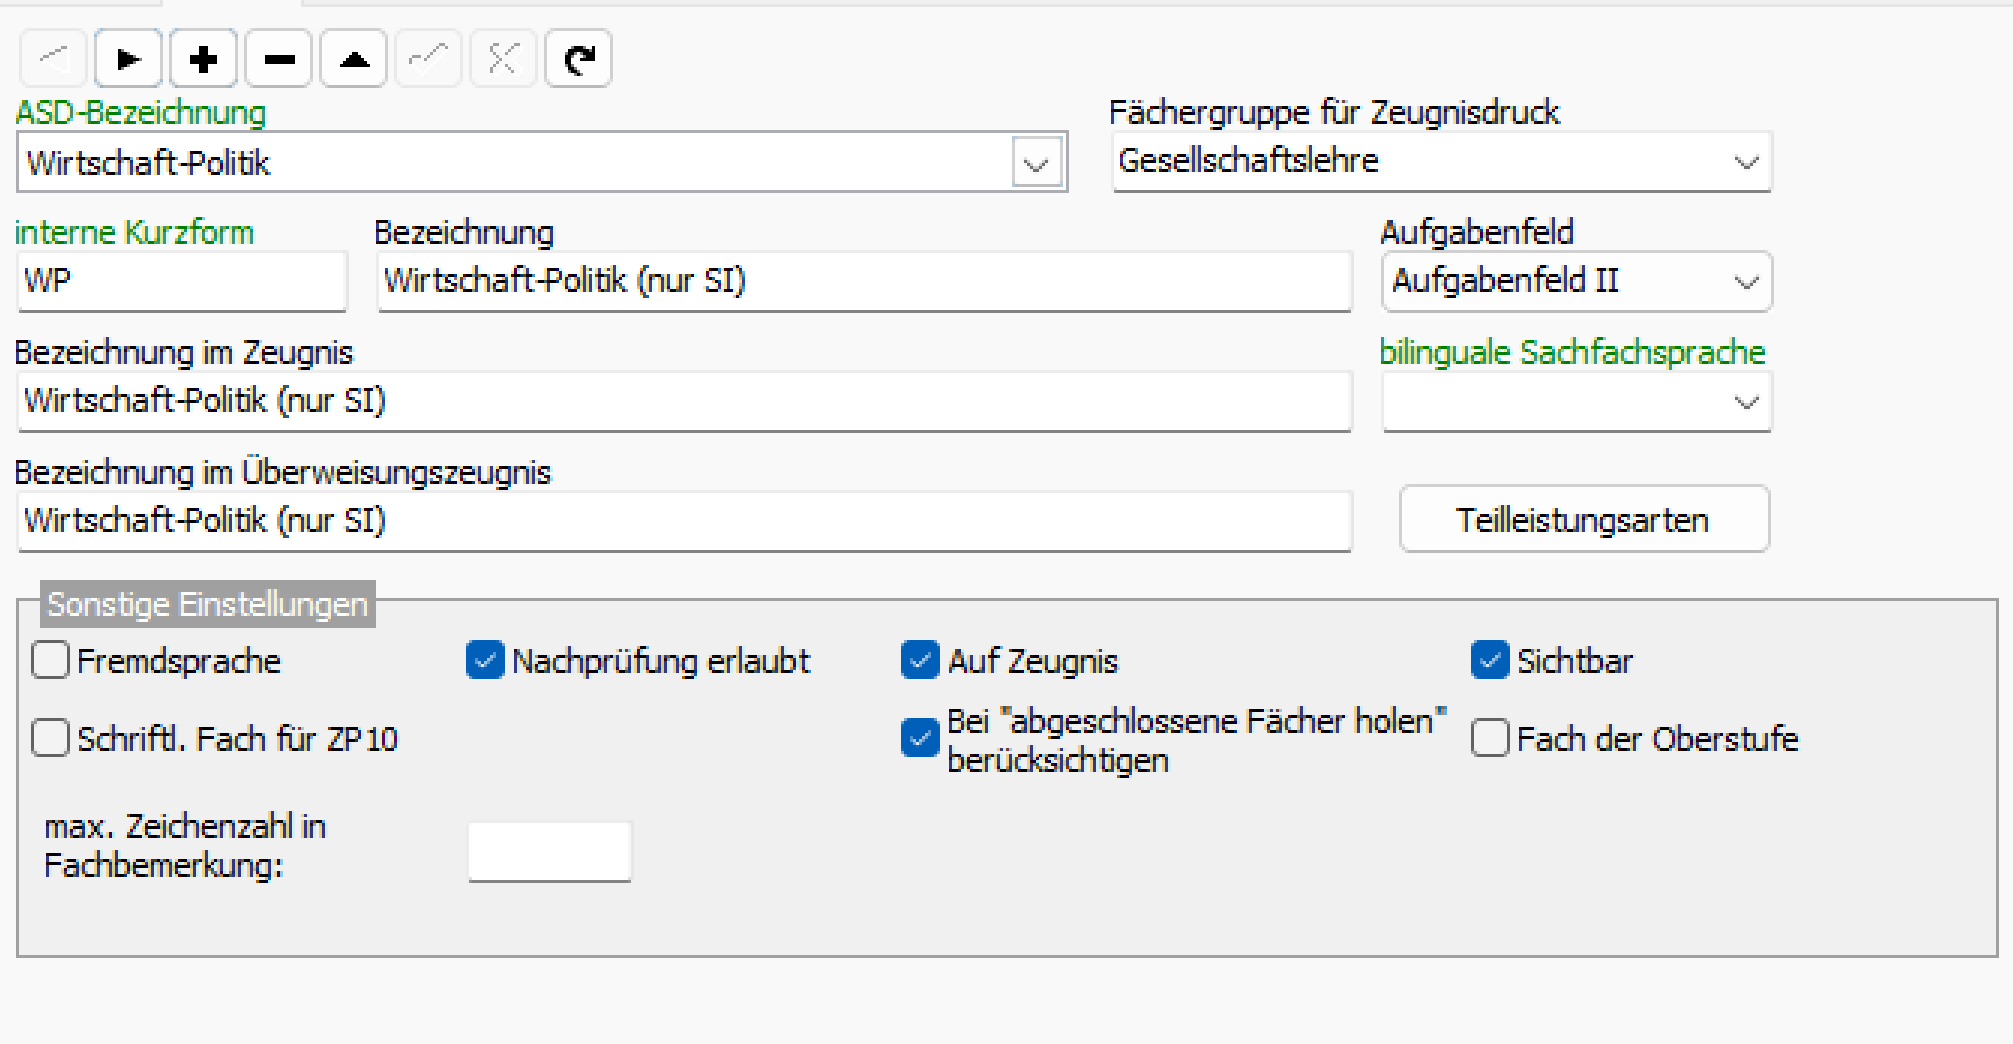Toggle Fremdsprache checkbox
2013x1044 pixels.
click(50, 660)
